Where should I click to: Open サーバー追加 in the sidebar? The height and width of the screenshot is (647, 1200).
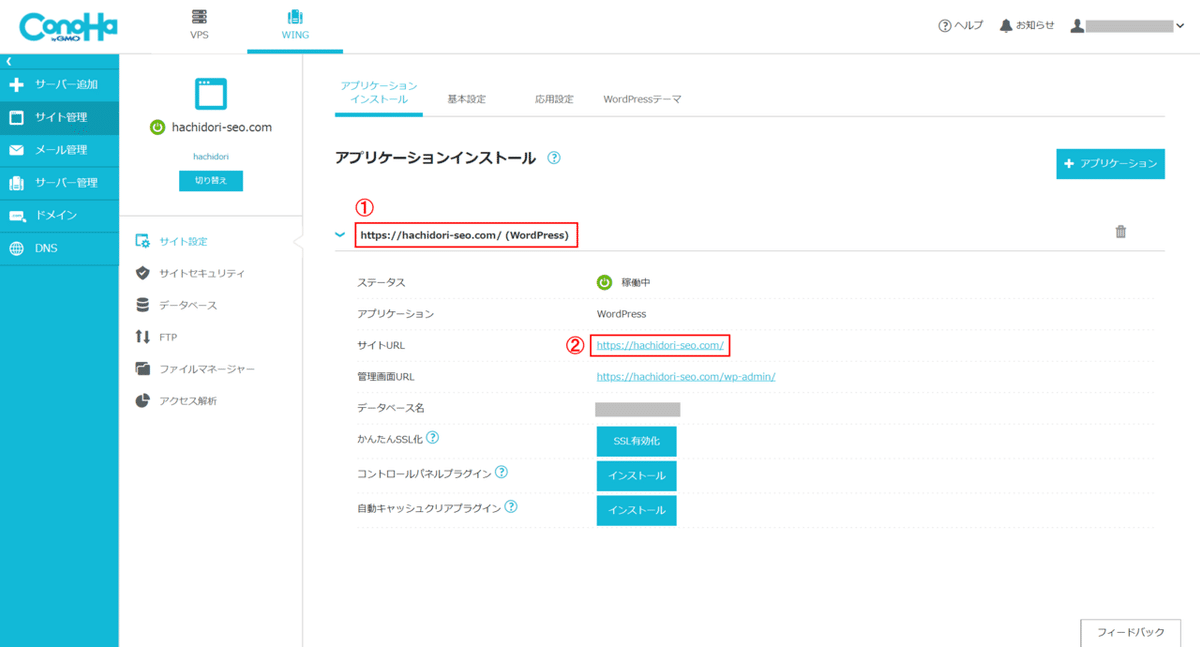(59, 85)
